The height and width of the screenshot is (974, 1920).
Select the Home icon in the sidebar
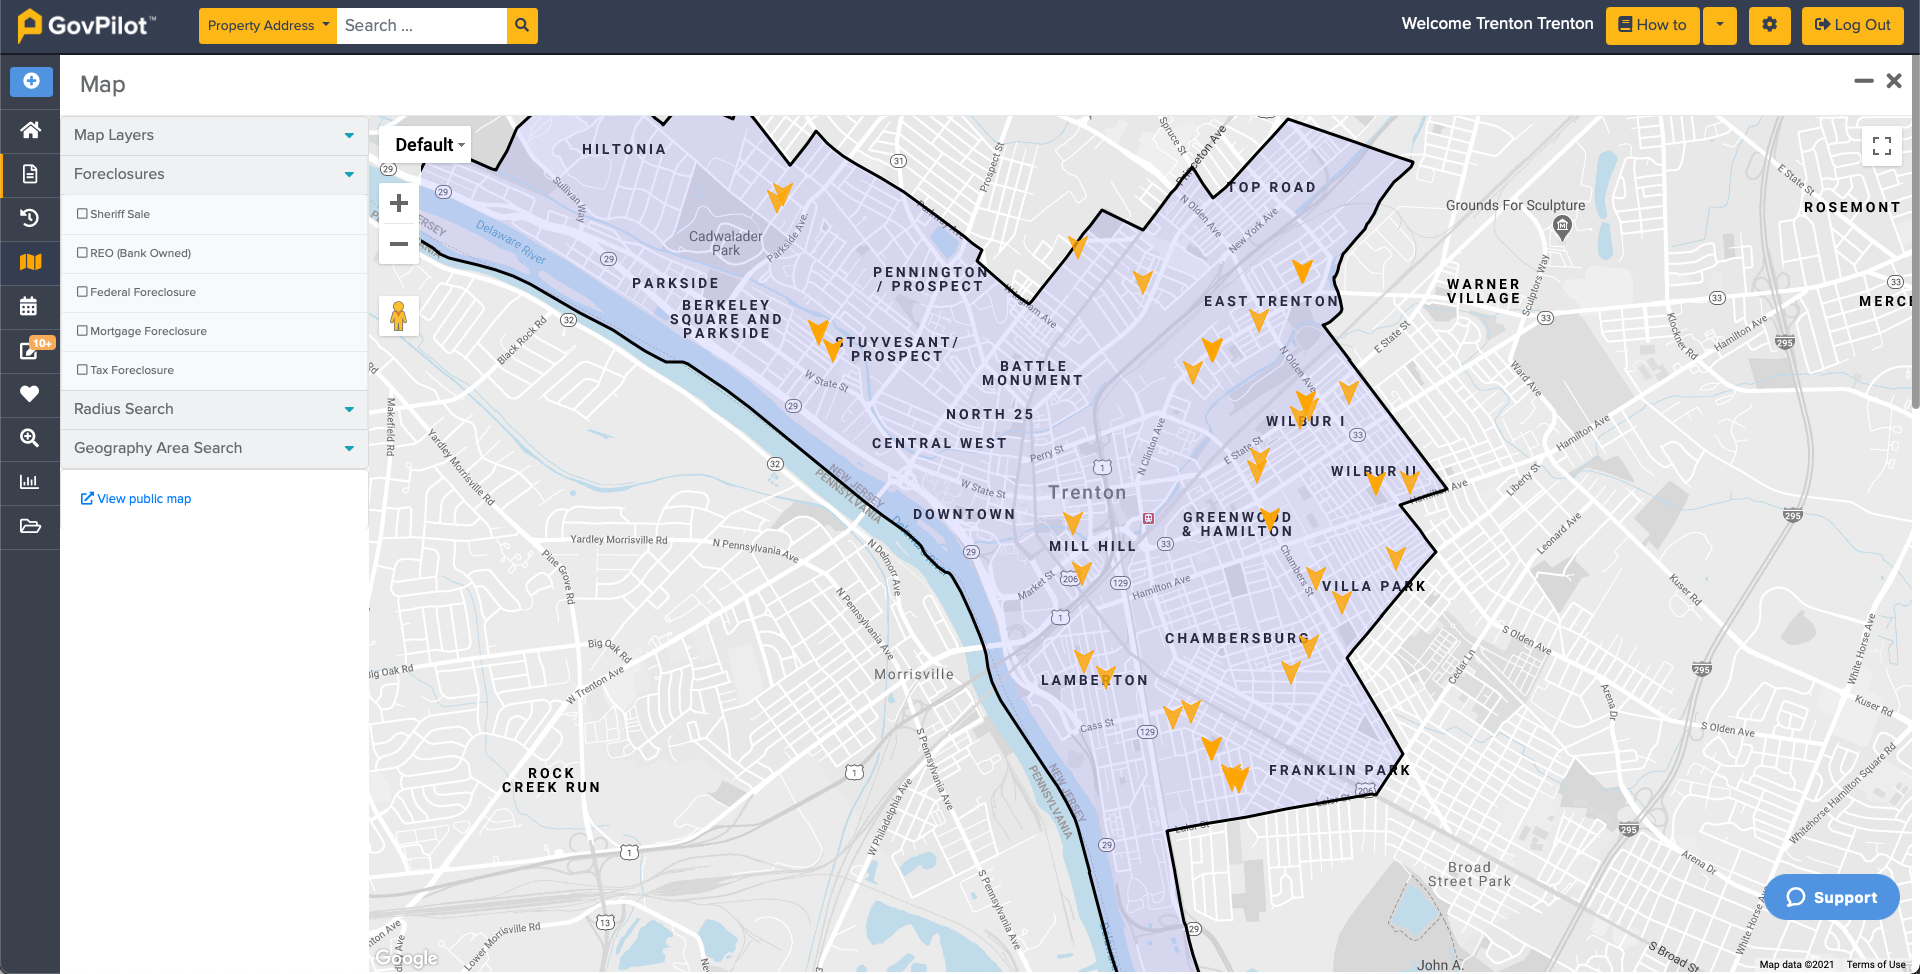point(31,131)
